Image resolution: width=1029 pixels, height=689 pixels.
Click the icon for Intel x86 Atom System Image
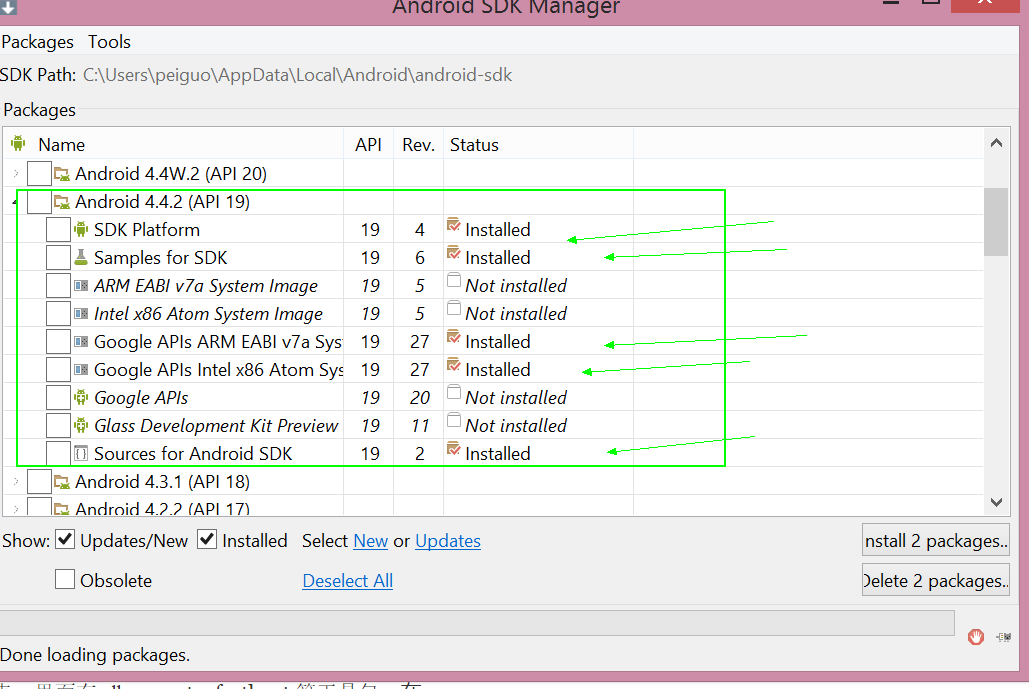pyautogui.click(x=81, y=314)
